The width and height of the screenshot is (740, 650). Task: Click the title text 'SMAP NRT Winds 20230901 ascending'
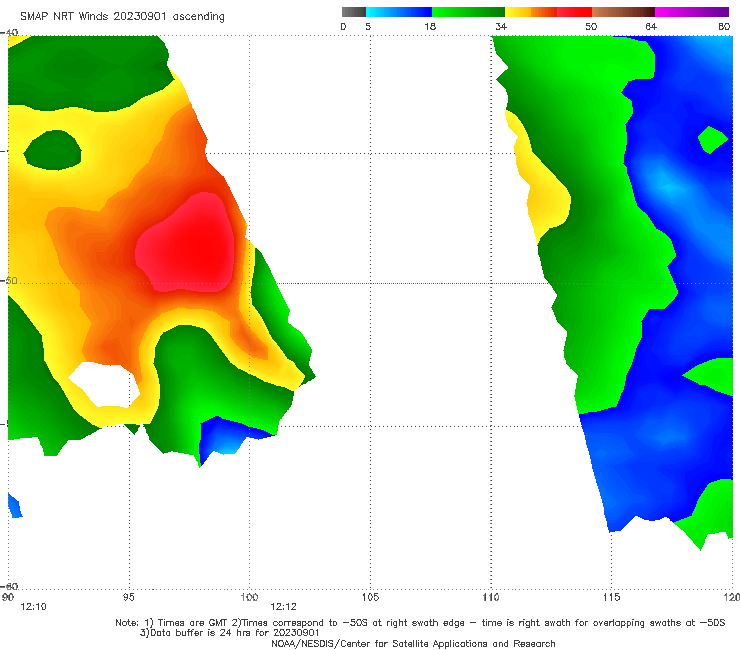(122, 16)
